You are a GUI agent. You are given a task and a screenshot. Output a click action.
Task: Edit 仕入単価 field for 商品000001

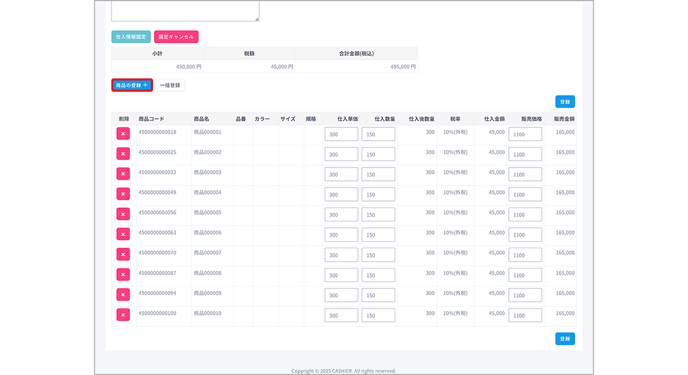point(341,134)
